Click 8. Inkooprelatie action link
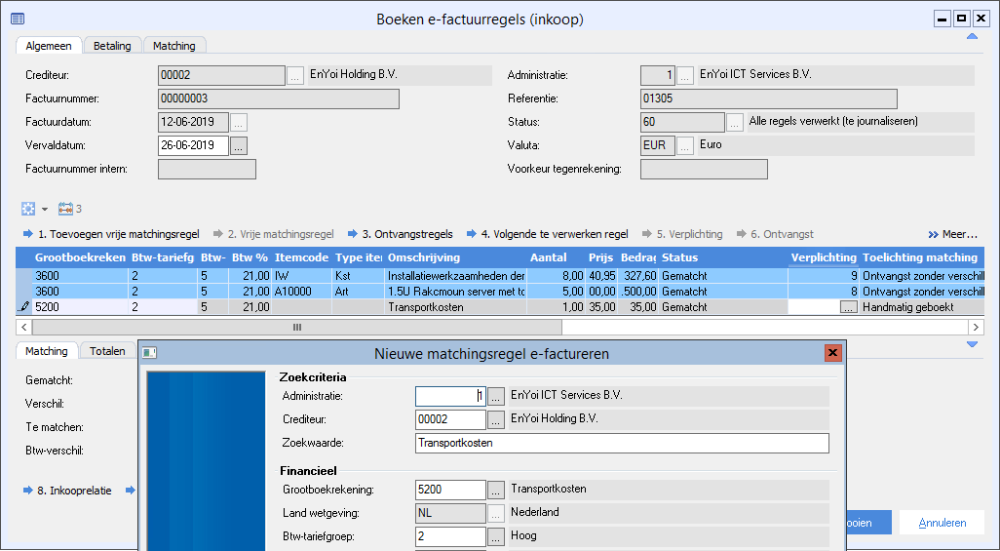The height and width of the screenshot is (551, 1000). [x=67, y=490]
